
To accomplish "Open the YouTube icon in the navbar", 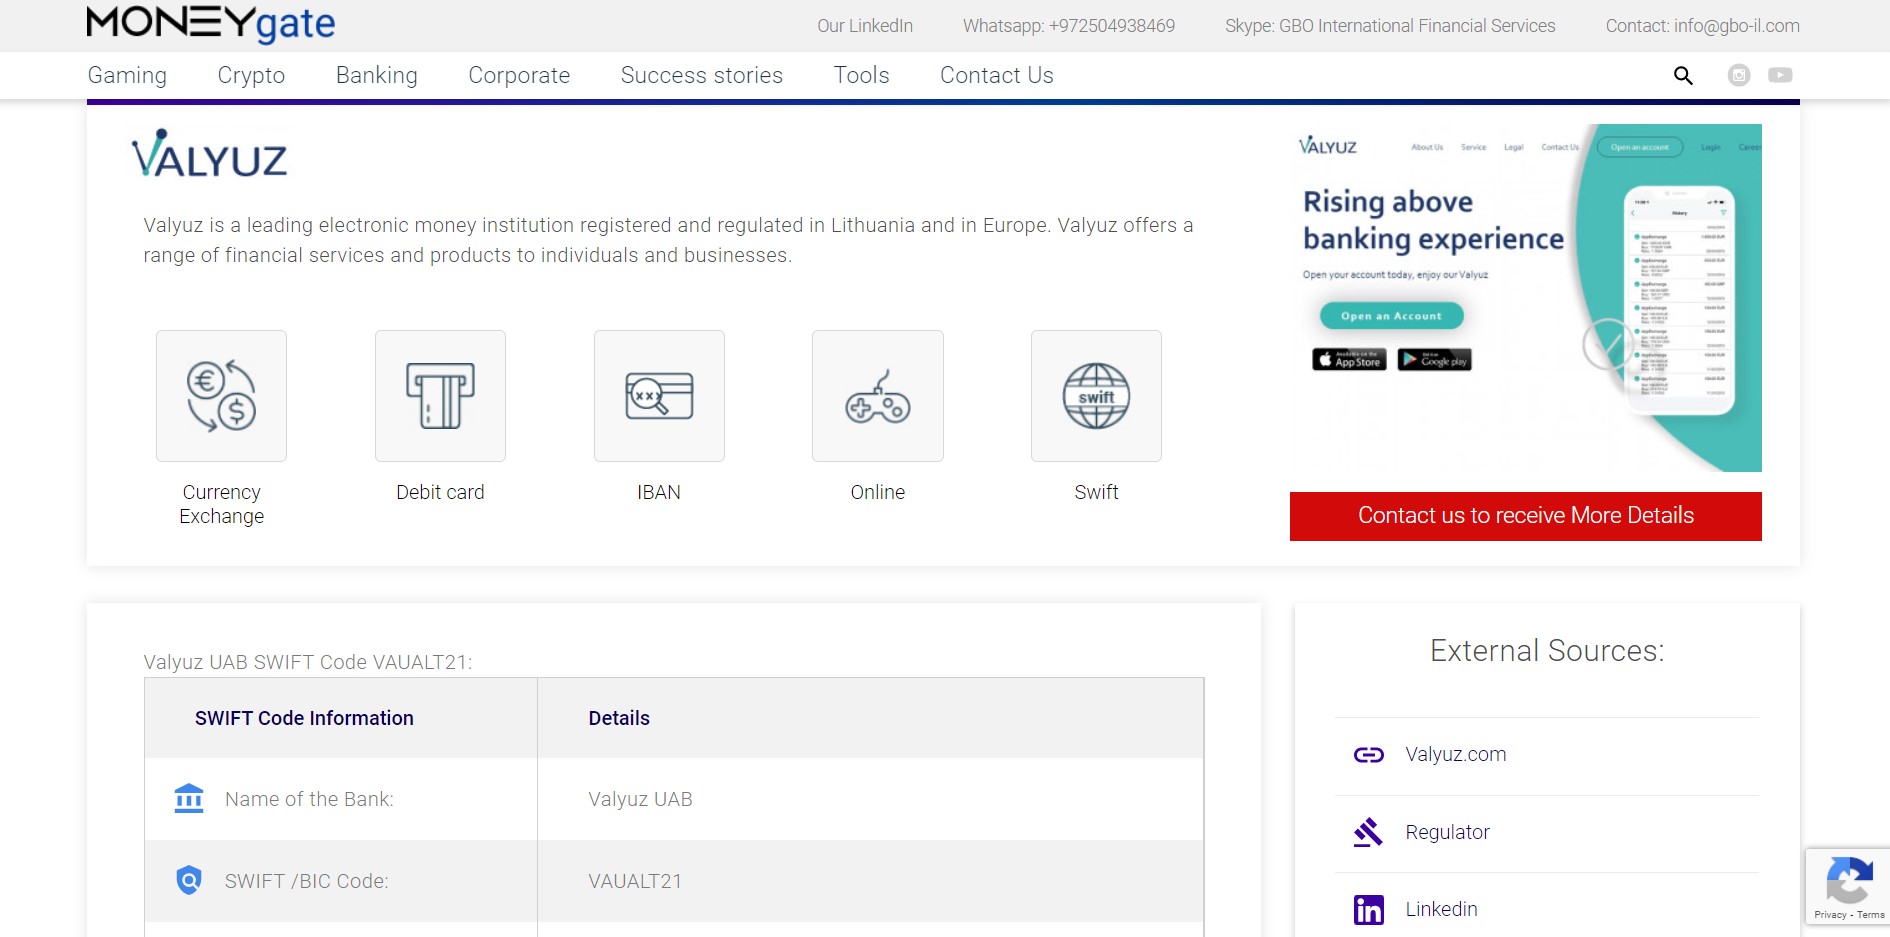I will tap(1780, 75).
